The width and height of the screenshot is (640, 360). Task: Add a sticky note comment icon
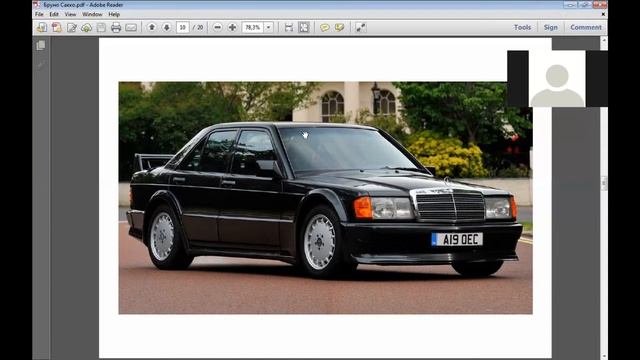[x=325, y=27]
